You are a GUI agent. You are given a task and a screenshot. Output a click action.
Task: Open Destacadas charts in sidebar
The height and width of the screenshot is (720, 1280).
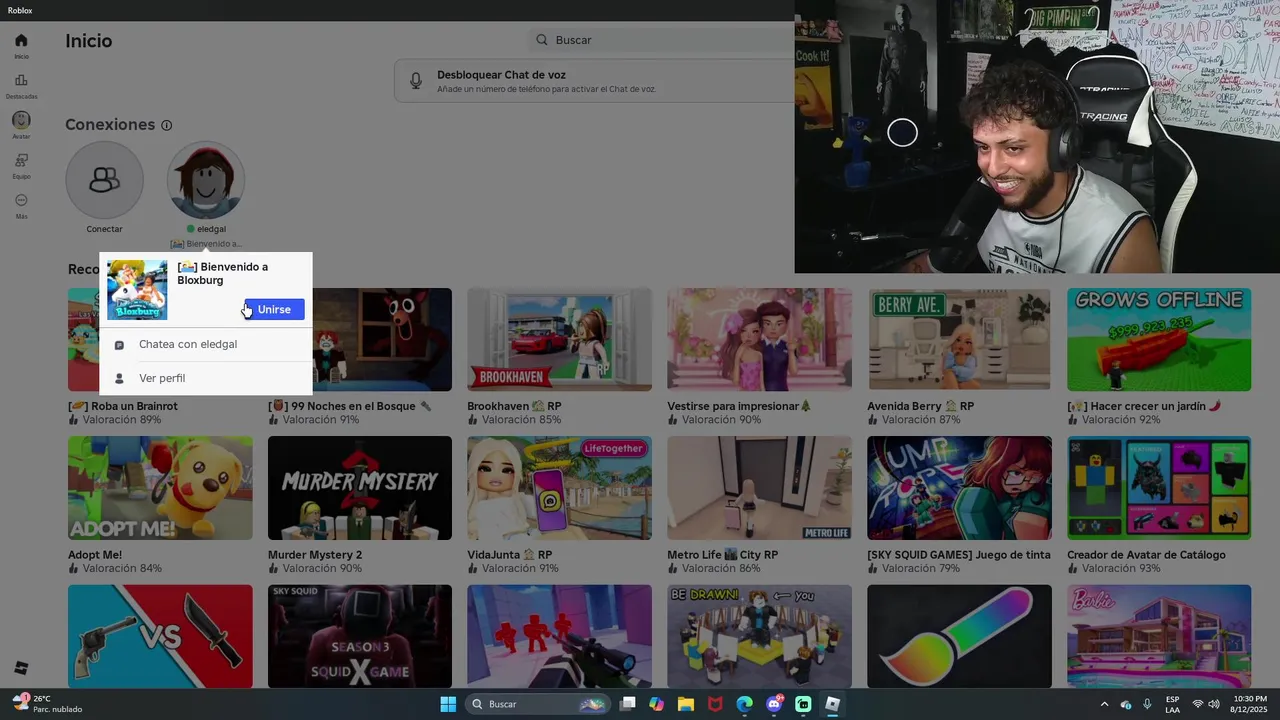21,86
